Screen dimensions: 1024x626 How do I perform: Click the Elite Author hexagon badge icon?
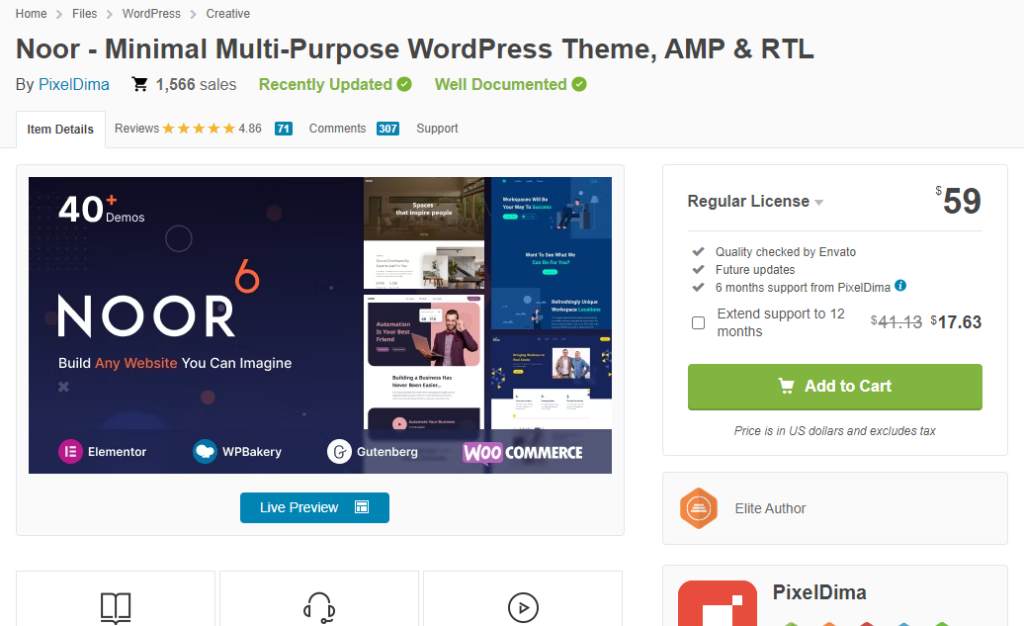[x=699, y=508]
